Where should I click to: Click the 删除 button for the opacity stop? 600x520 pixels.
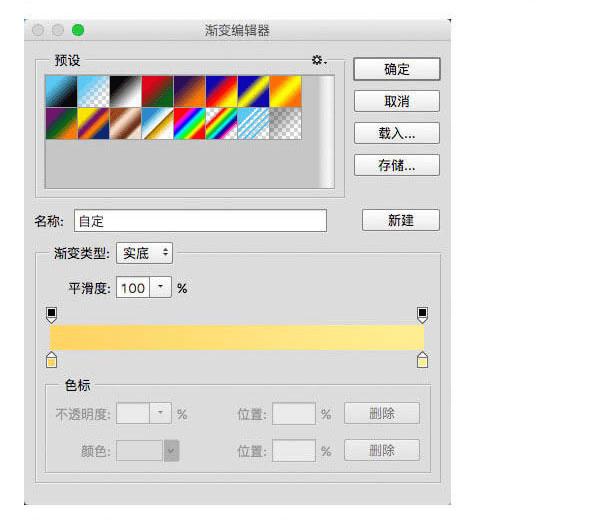[382, 413]
